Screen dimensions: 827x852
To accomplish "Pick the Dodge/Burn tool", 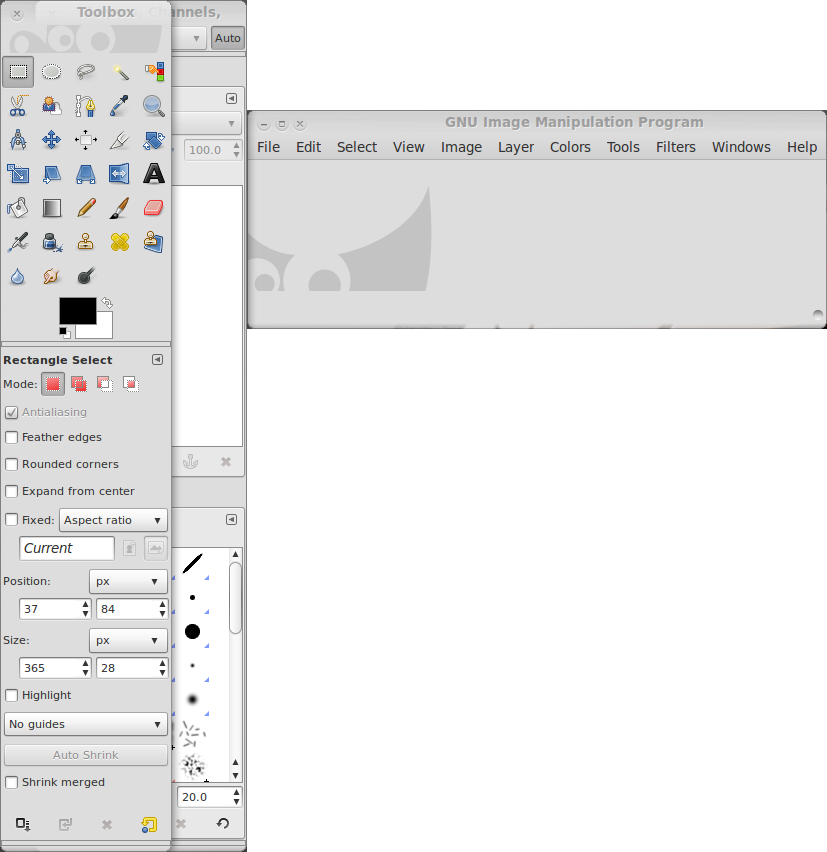I will pyautogui.click(x=85, y=276).
